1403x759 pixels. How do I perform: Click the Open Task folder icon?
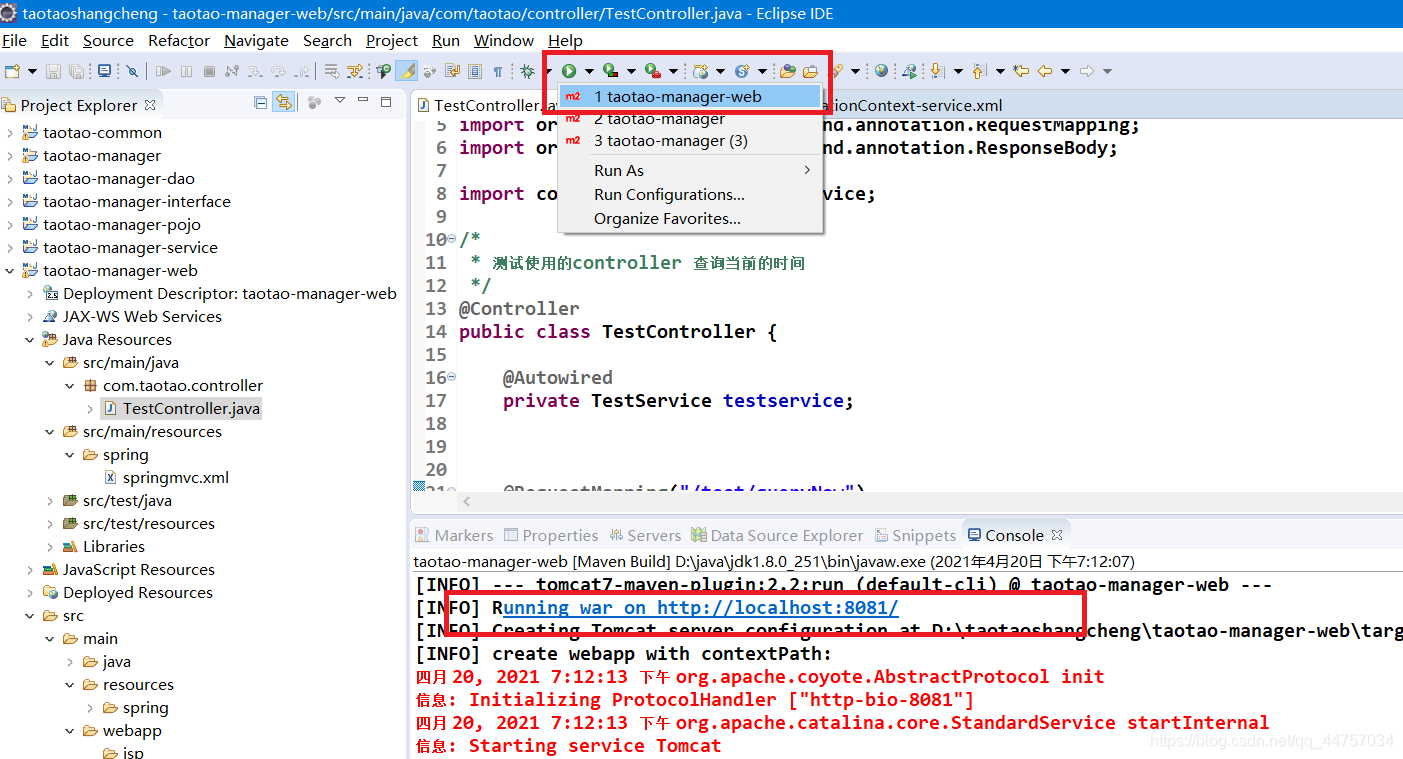click(810, 71)
